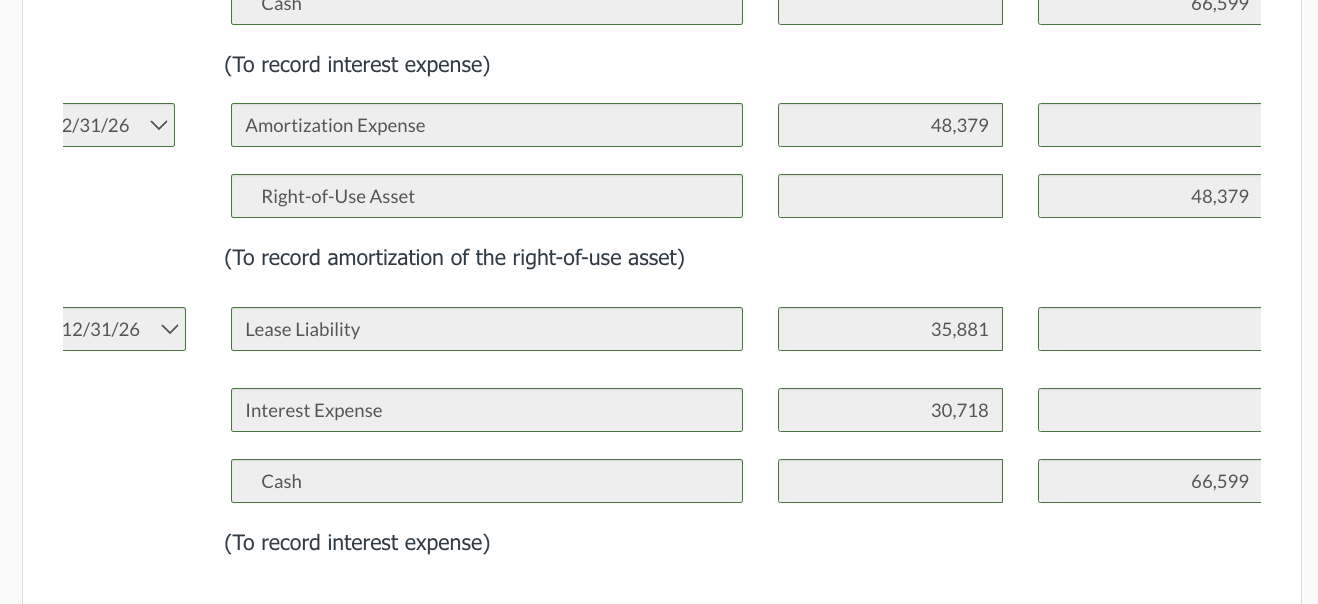The width and height of the screenshot is (1318, 604).
Task: Select the 30,718 debit amount box
Action: click(x=890, y=410)
